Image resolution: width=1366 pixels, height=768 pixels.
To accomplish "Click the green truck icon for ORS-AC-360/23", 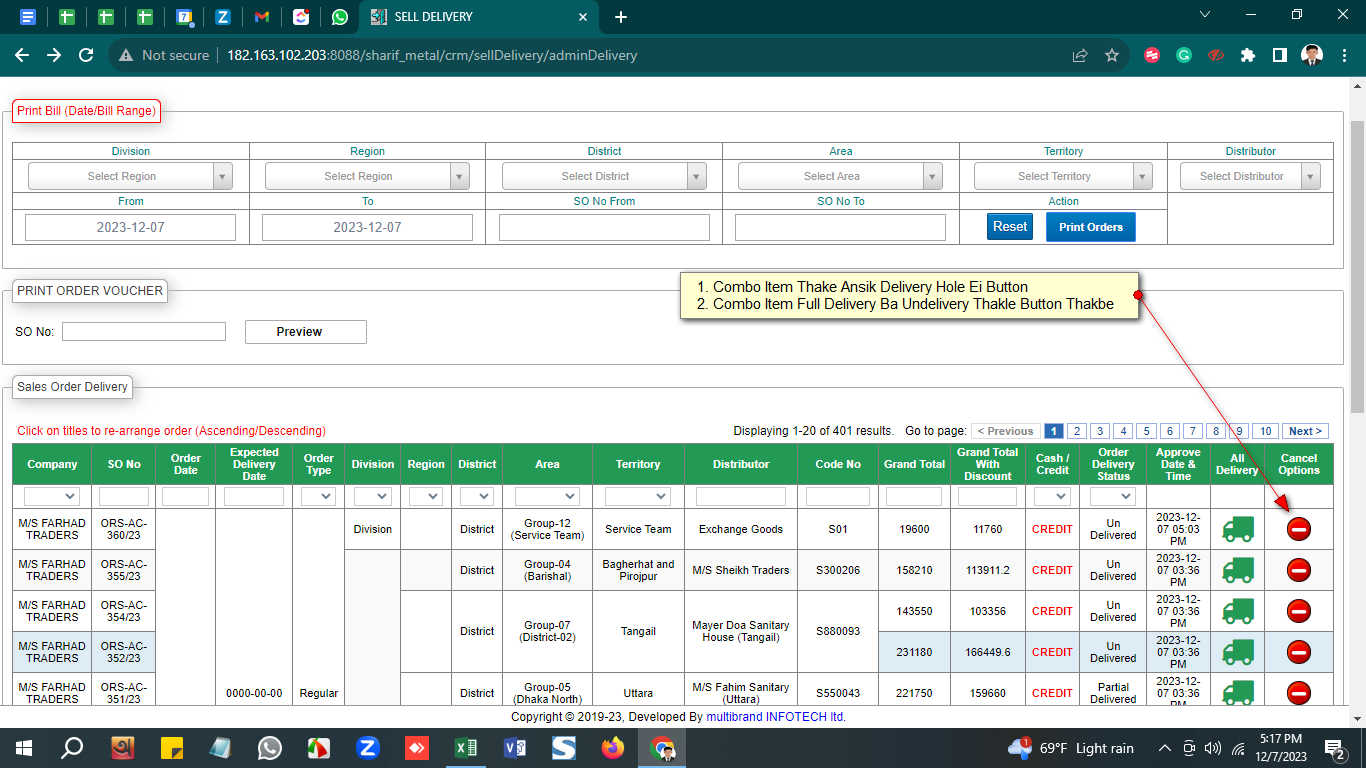I will [1237, 529].
